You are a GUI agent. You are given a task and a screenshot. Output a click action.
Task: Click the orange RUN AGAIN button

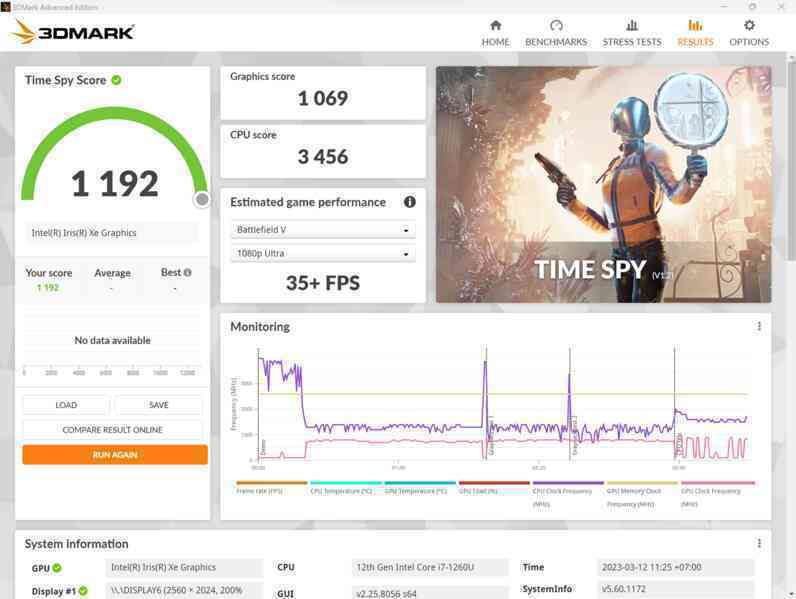tap(115, 455)
